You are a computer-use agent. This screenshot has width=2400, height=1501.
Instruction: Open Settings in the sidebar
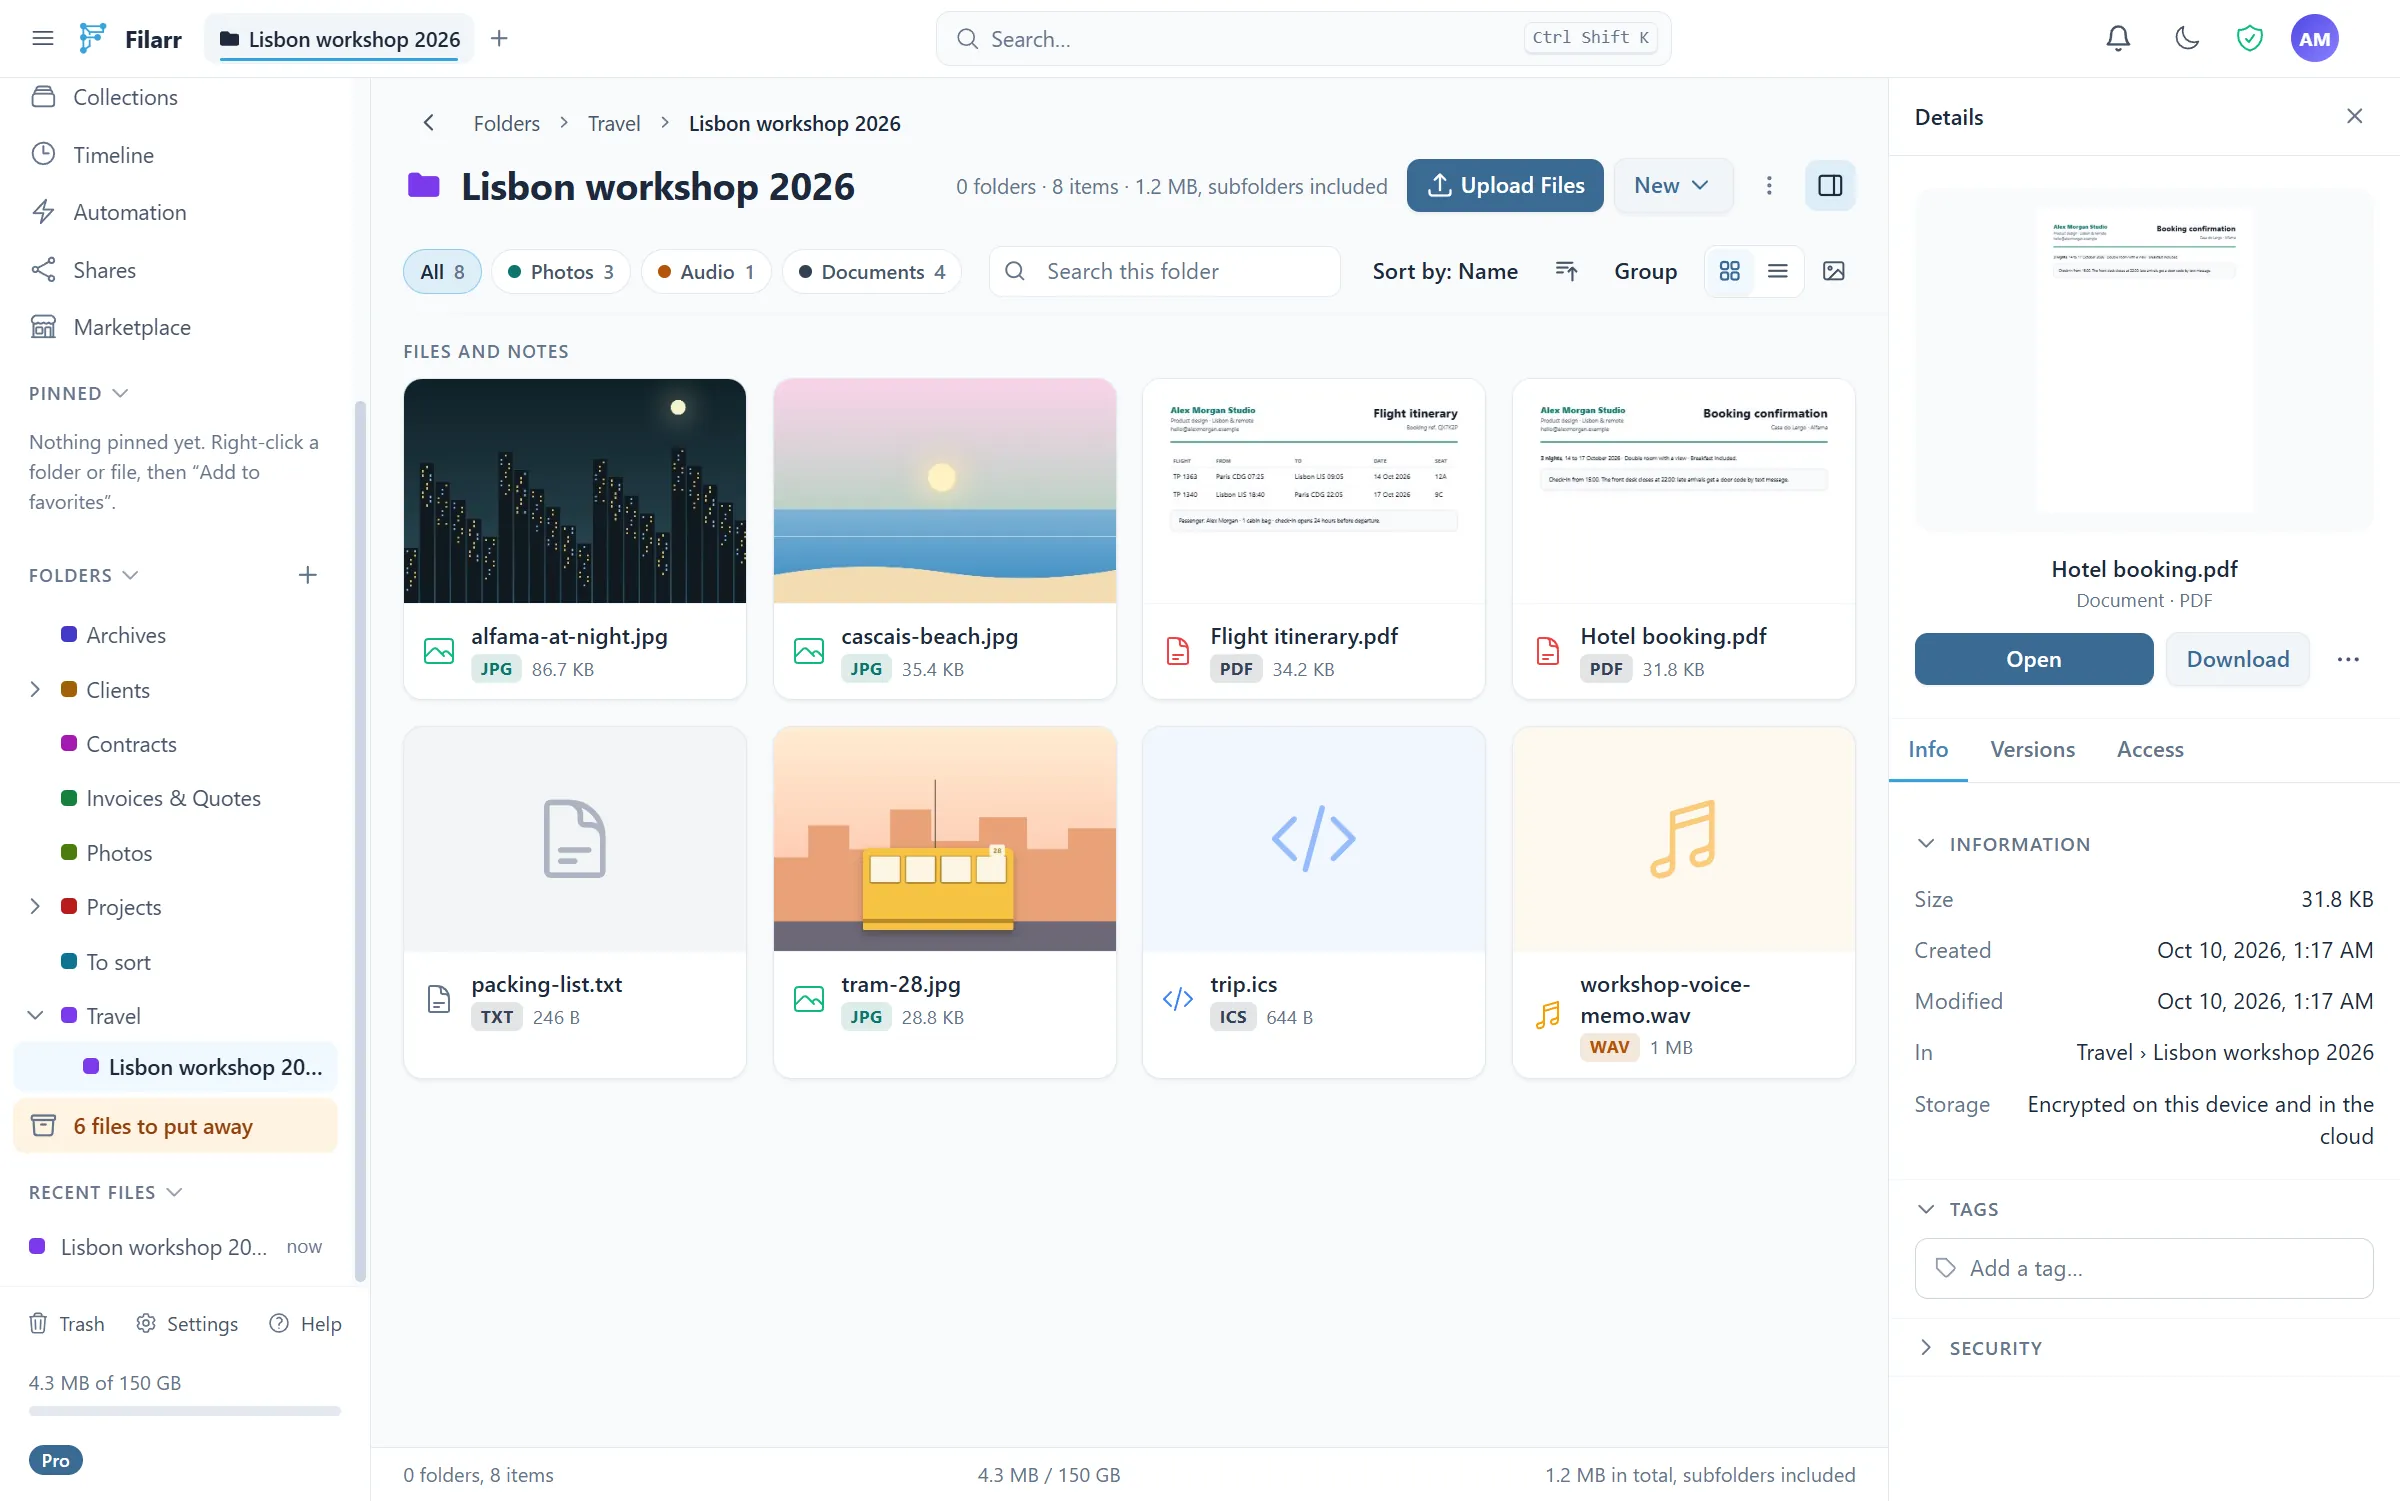click(187, 1323)
